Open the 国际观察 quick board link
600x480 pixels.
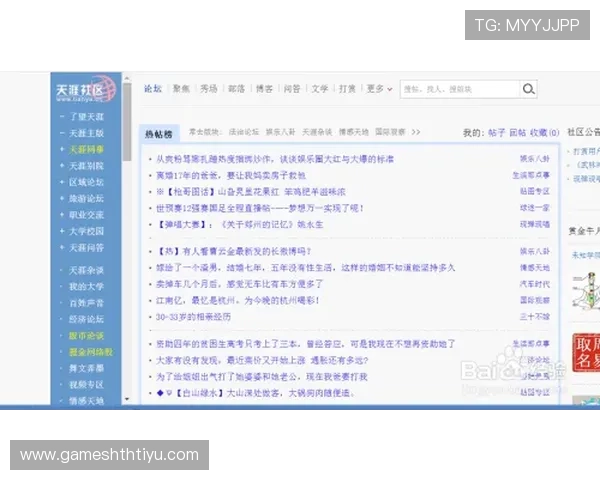click(x=390, y=132)
